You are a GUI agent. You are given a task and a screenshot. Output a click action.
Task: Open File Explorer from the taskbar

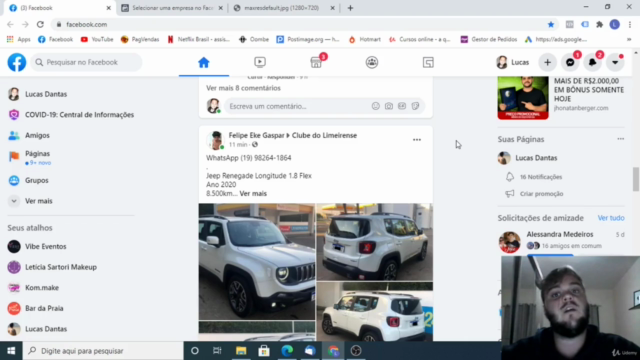(x=241, y=351)
